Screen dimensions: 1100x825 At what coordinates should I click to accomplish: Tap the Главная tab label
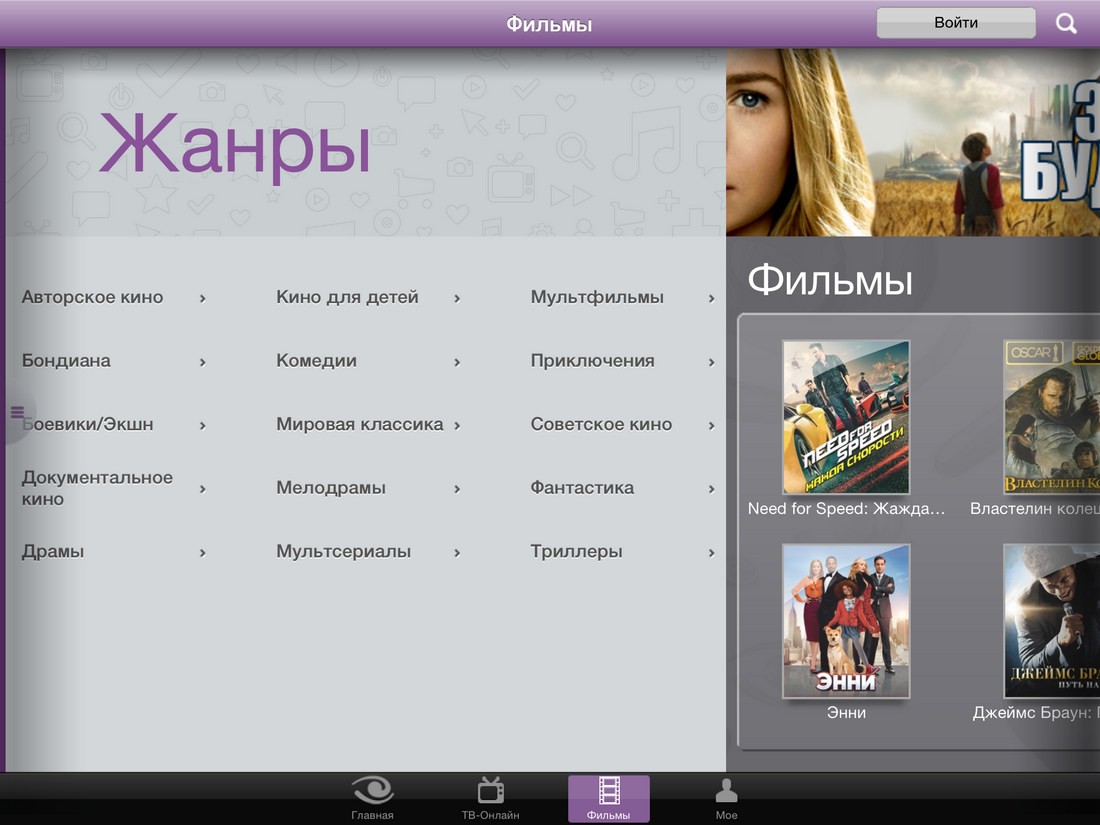click(x=373, y=815)
